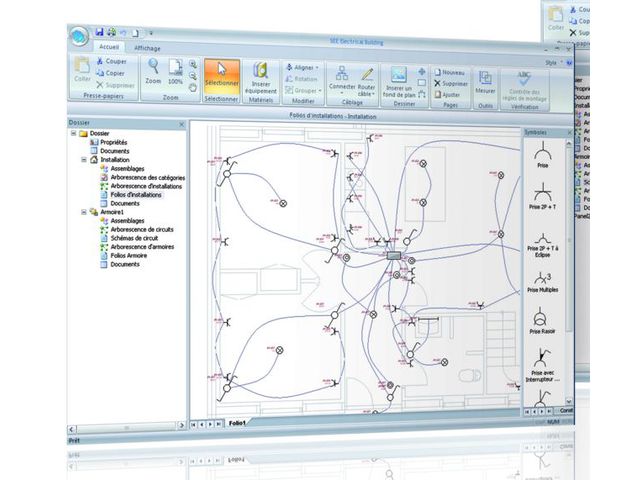Choose the Mesurer tool

[x=485, y=81]
